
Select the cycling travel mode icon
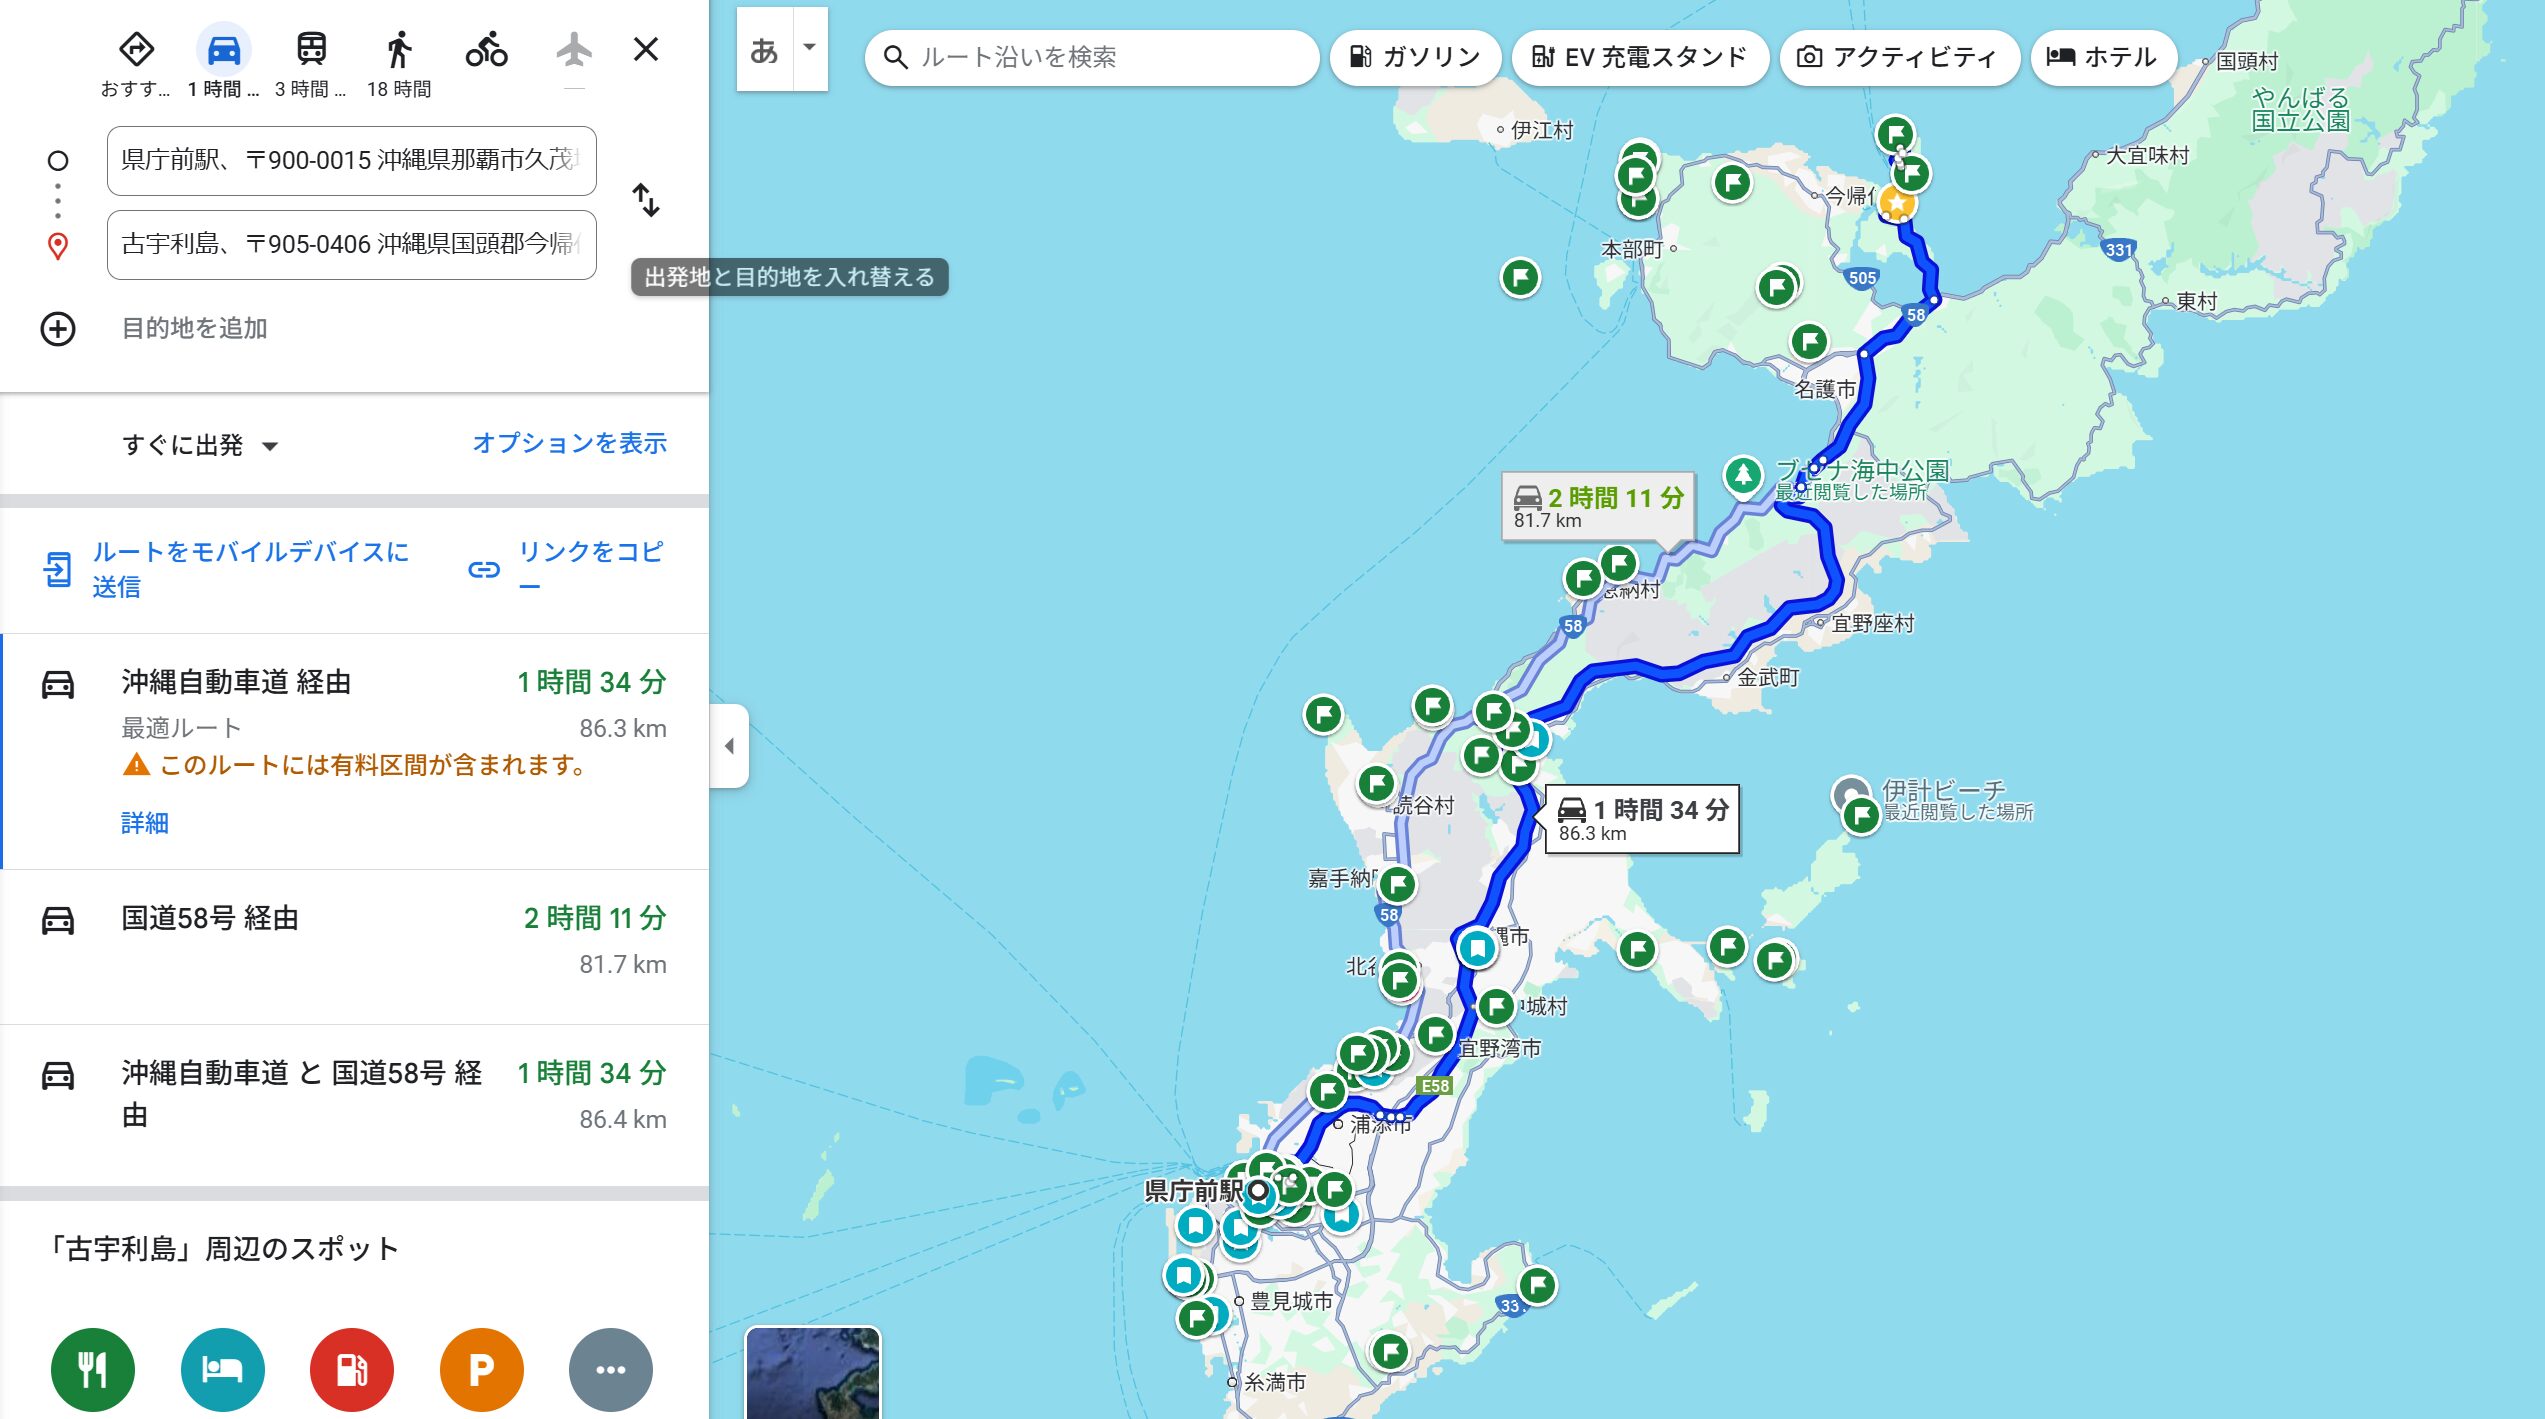(486, 50)
